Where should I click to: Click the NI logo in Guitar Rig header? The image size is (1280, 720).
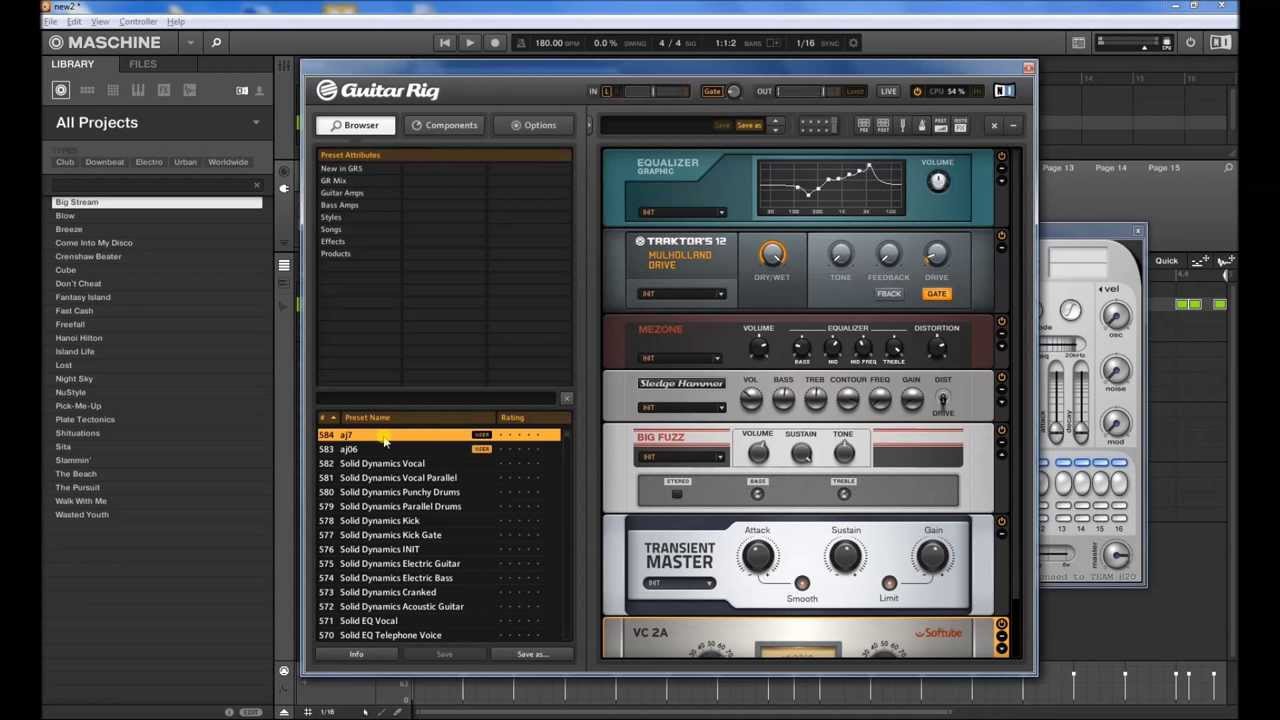coord(1004,91)
